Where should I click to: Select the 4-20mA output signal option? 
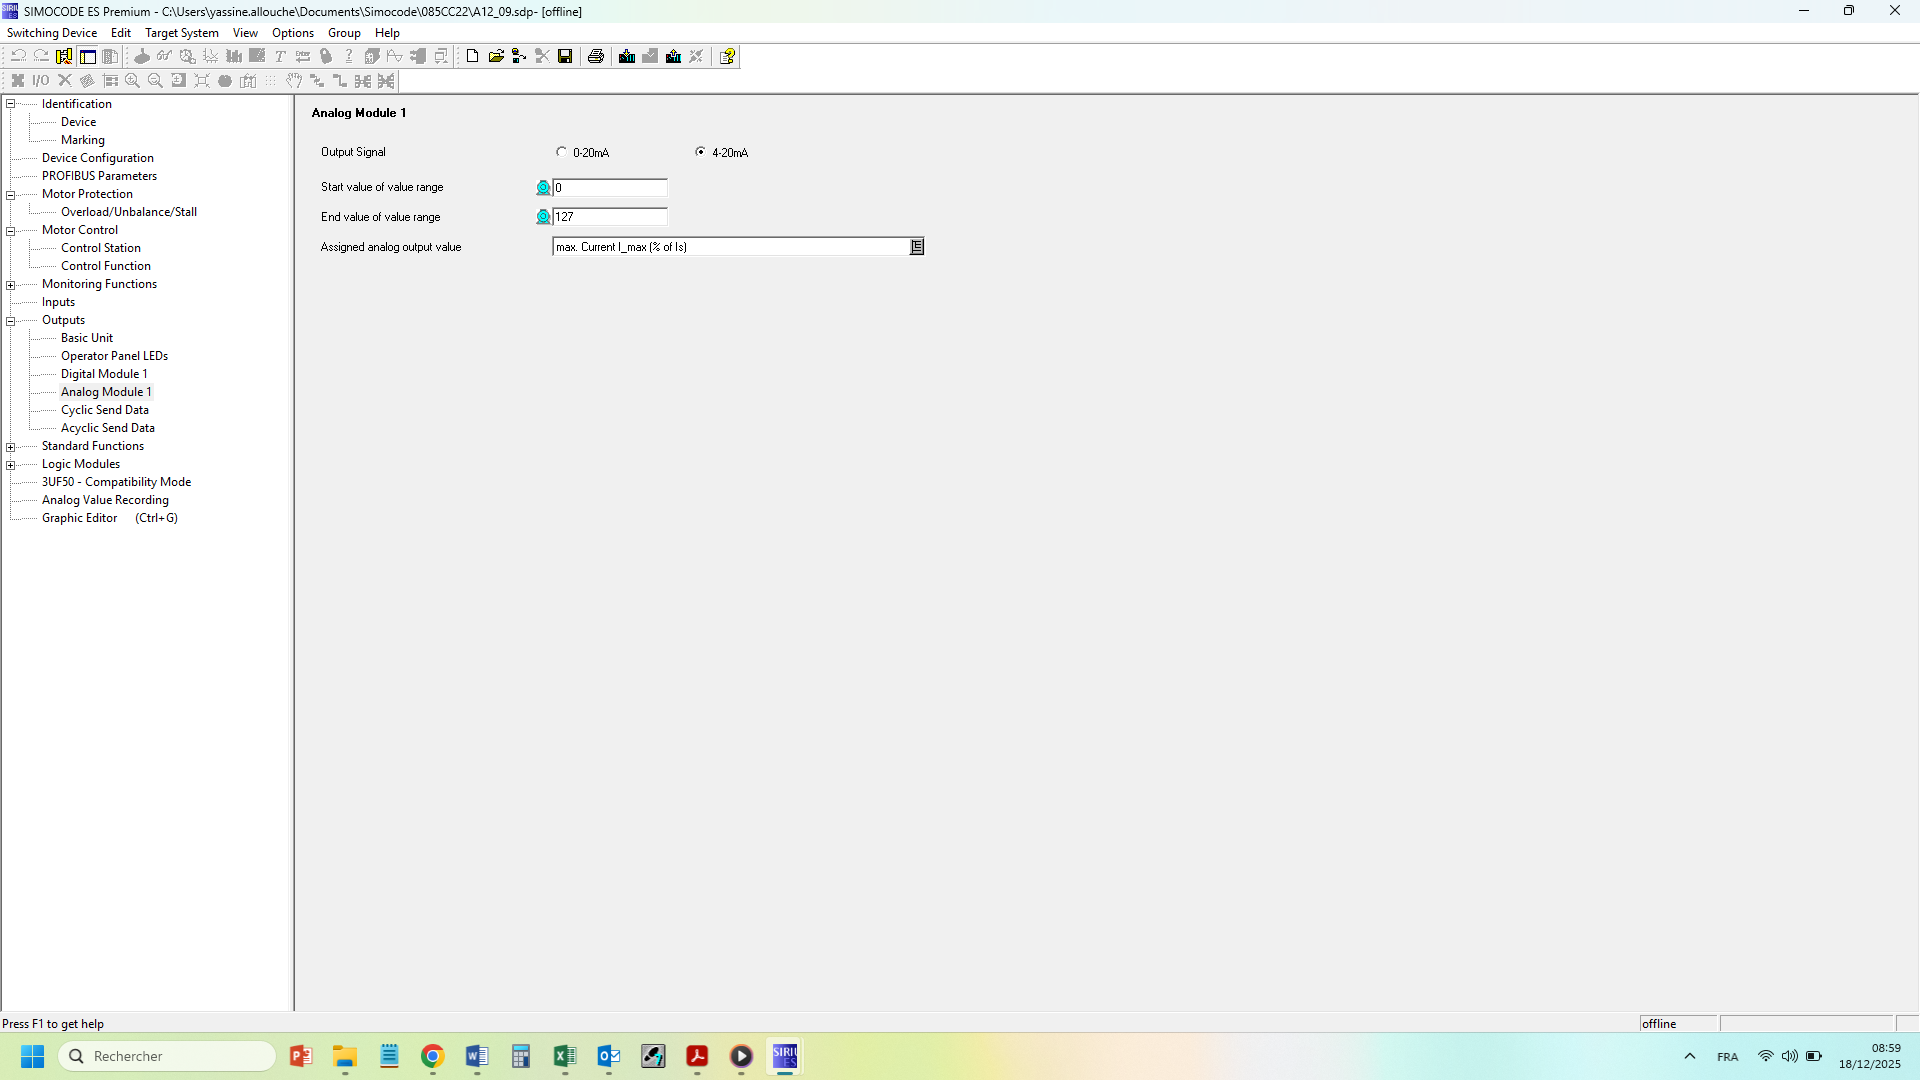(x=700, y=152)
